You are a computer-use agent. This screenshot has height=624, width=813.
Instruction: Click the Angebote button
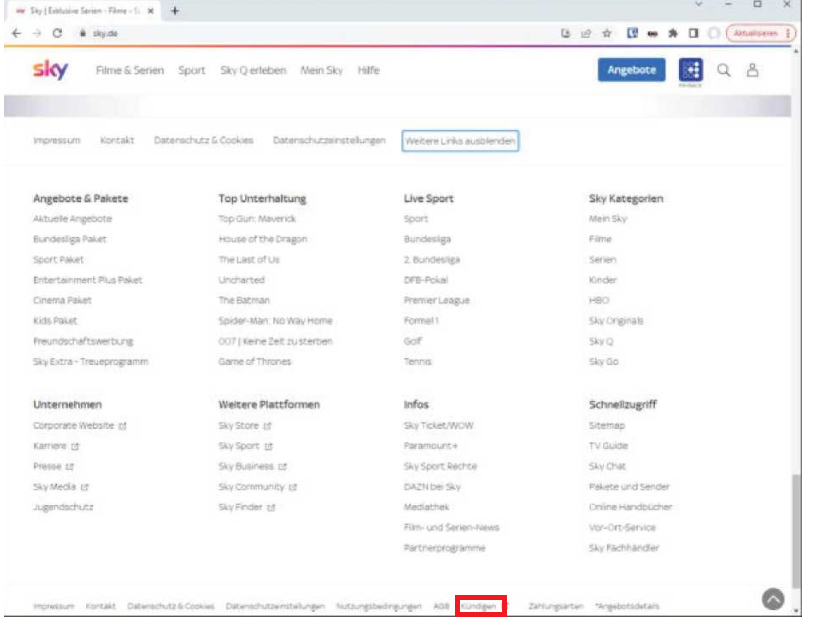coord(632,70)
